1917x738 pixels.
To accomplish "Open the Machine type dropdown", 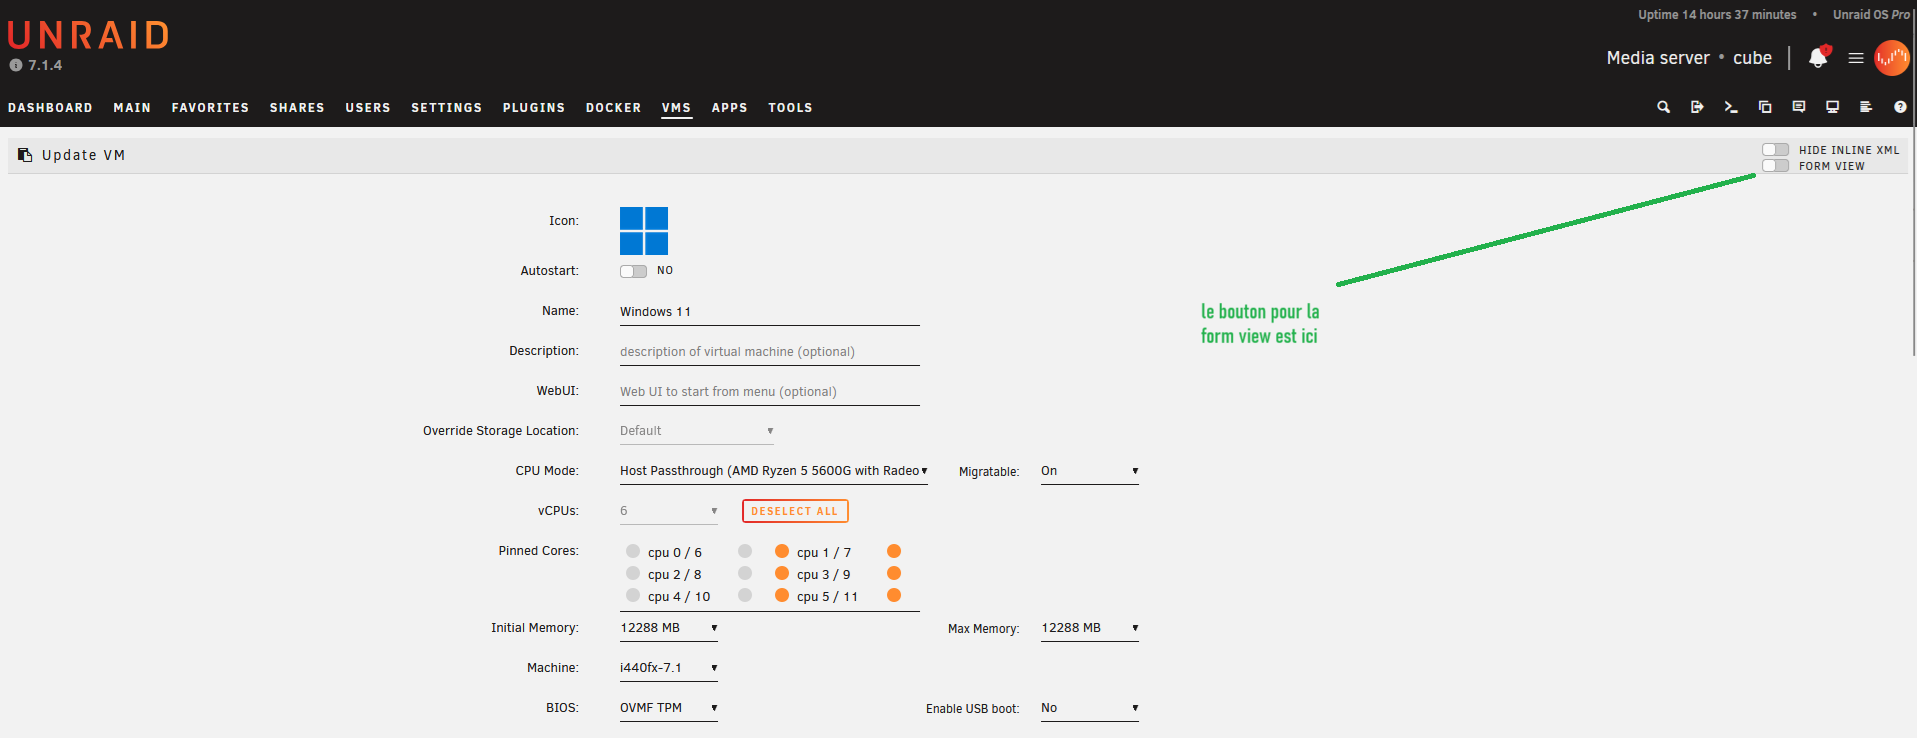I will tap(668, 668).
